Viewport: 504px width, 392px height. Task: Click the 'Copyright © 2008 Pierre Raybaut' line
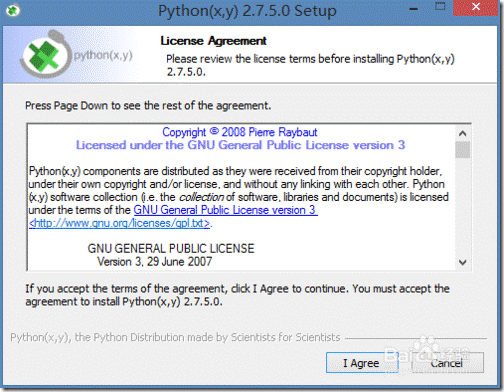click(x=240, y=132)
